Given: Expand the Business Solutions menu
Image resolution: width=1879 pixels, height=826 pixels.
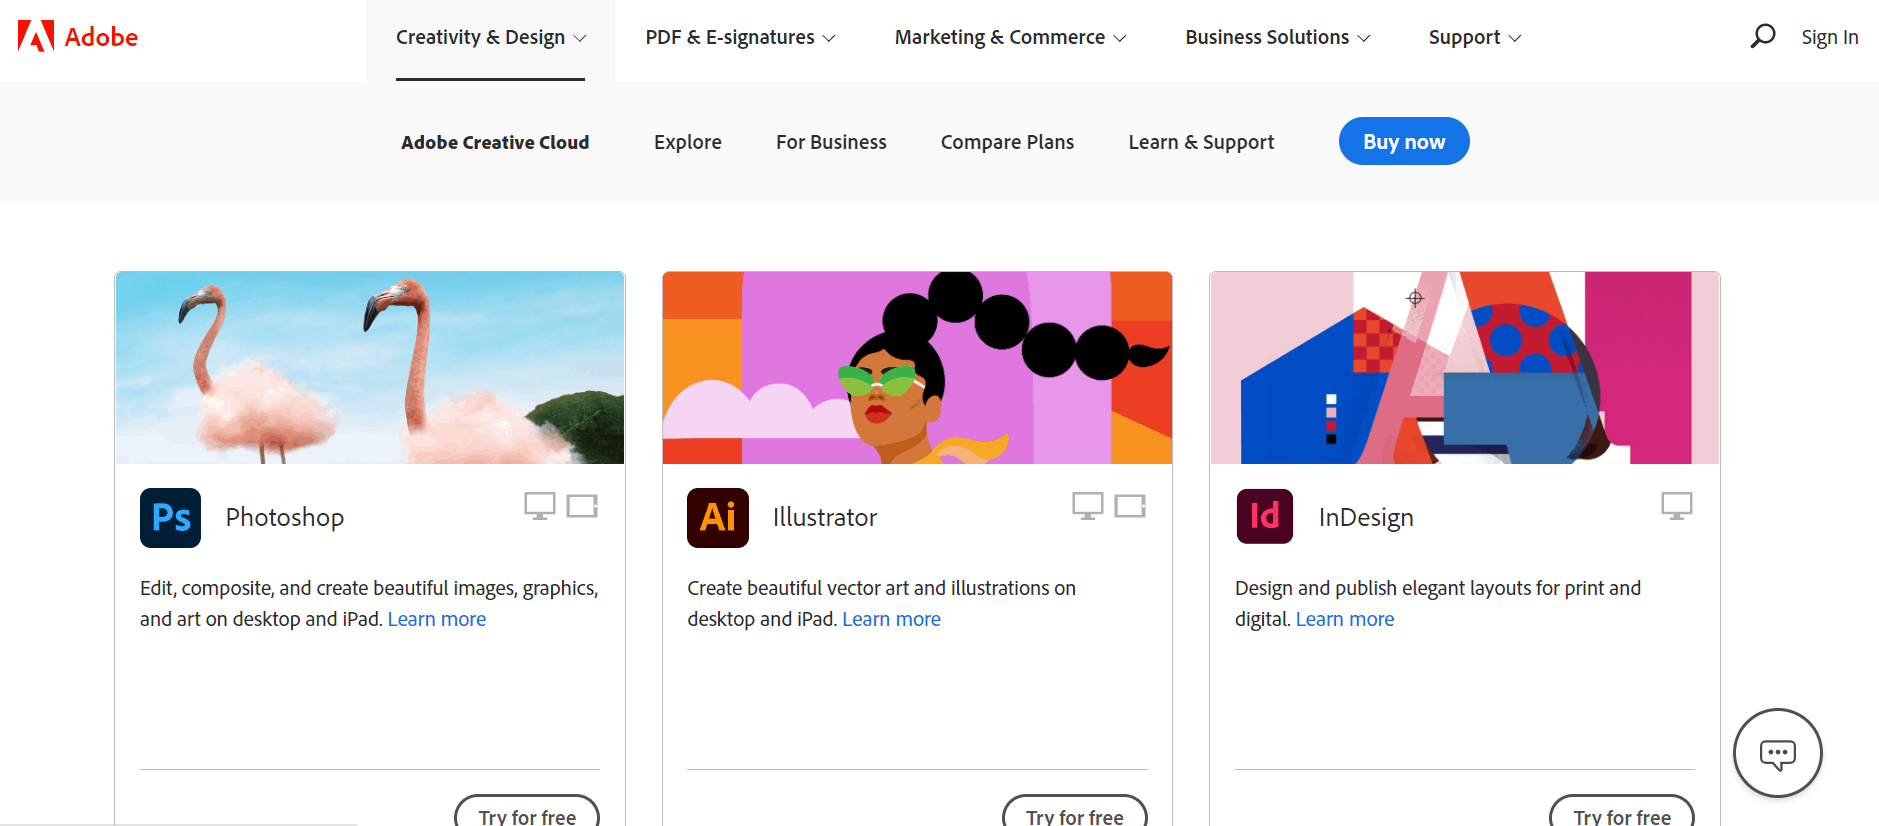Looking at the screenshot, I should click(x=1277, y=38).
